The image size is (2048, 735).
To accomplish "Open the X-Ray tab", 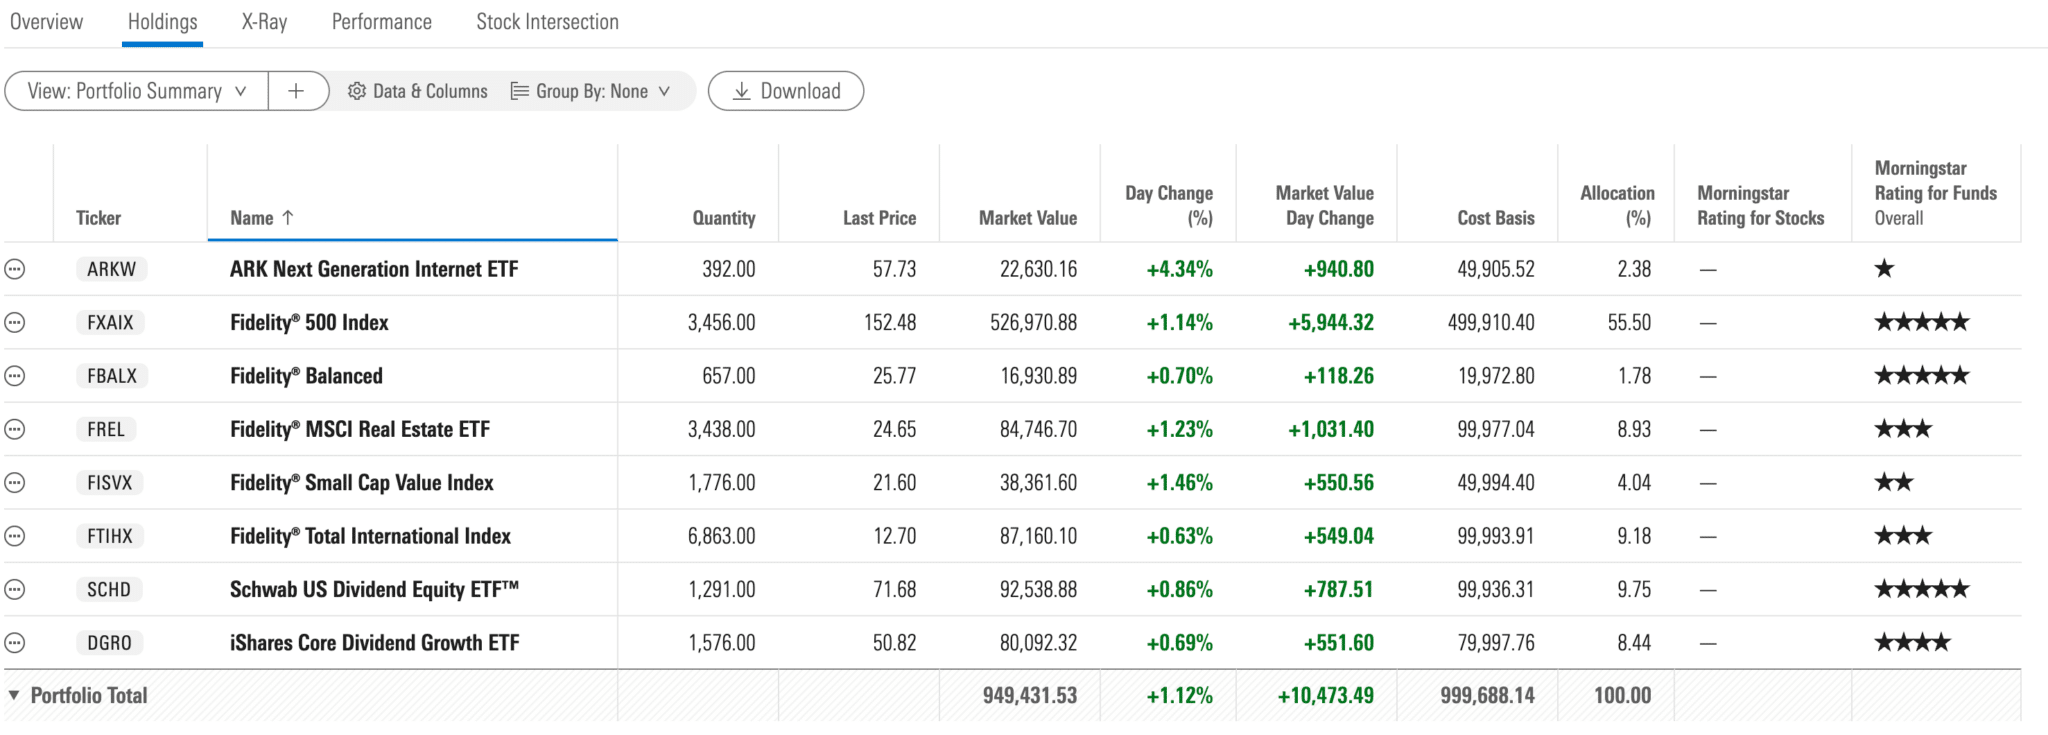I will coord(264,22).
